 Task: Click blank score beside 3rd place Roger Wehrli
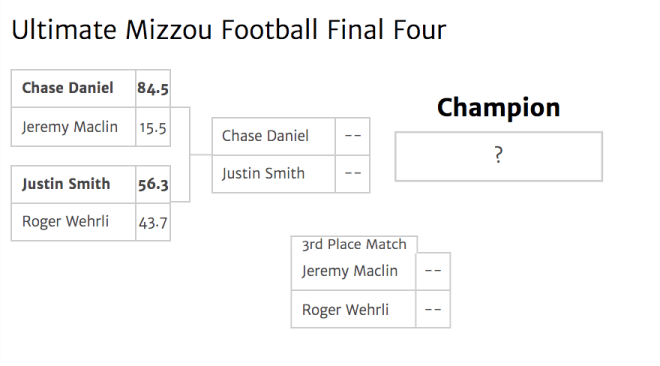click(433, 309)
